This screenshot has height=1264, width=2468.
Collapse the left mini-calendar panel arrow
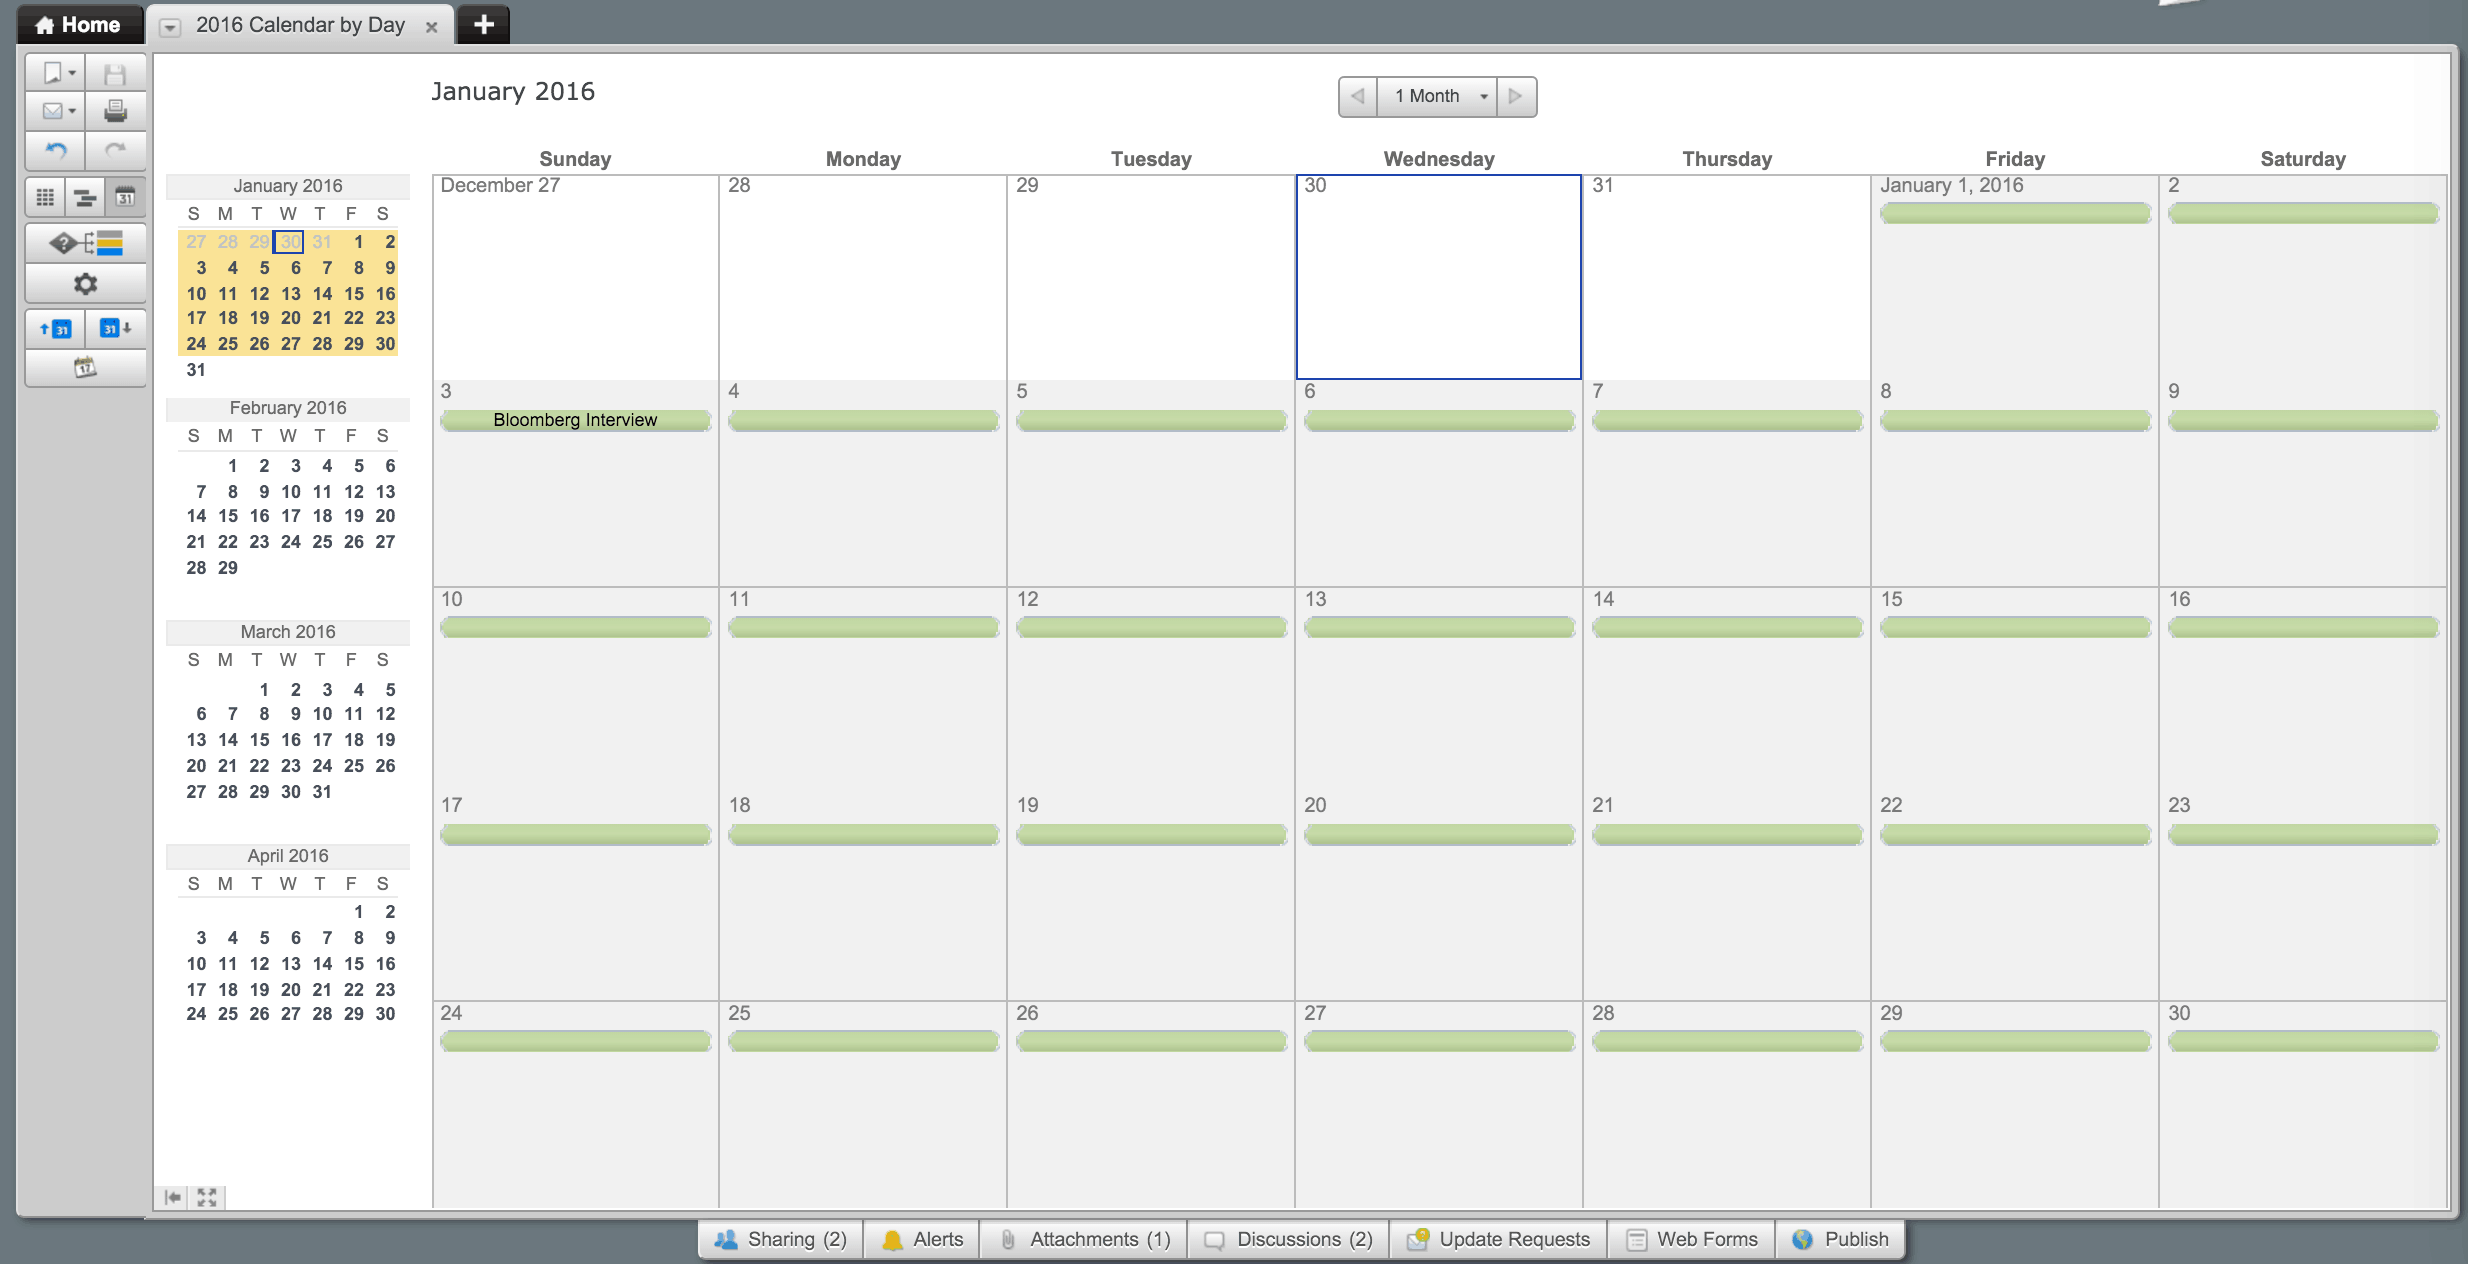(x=173, y=1197)
